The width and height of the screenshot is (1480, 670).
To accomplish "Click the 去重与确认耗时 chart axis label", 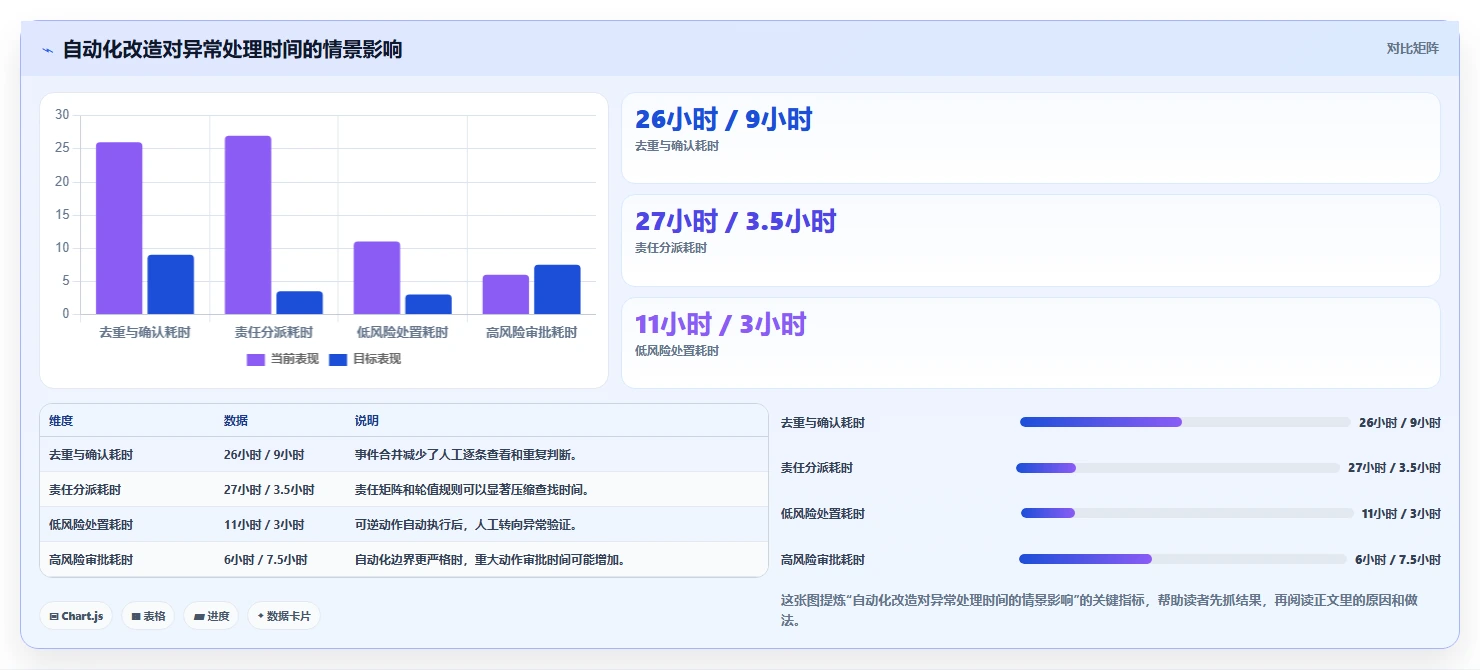I will (145, 332).
